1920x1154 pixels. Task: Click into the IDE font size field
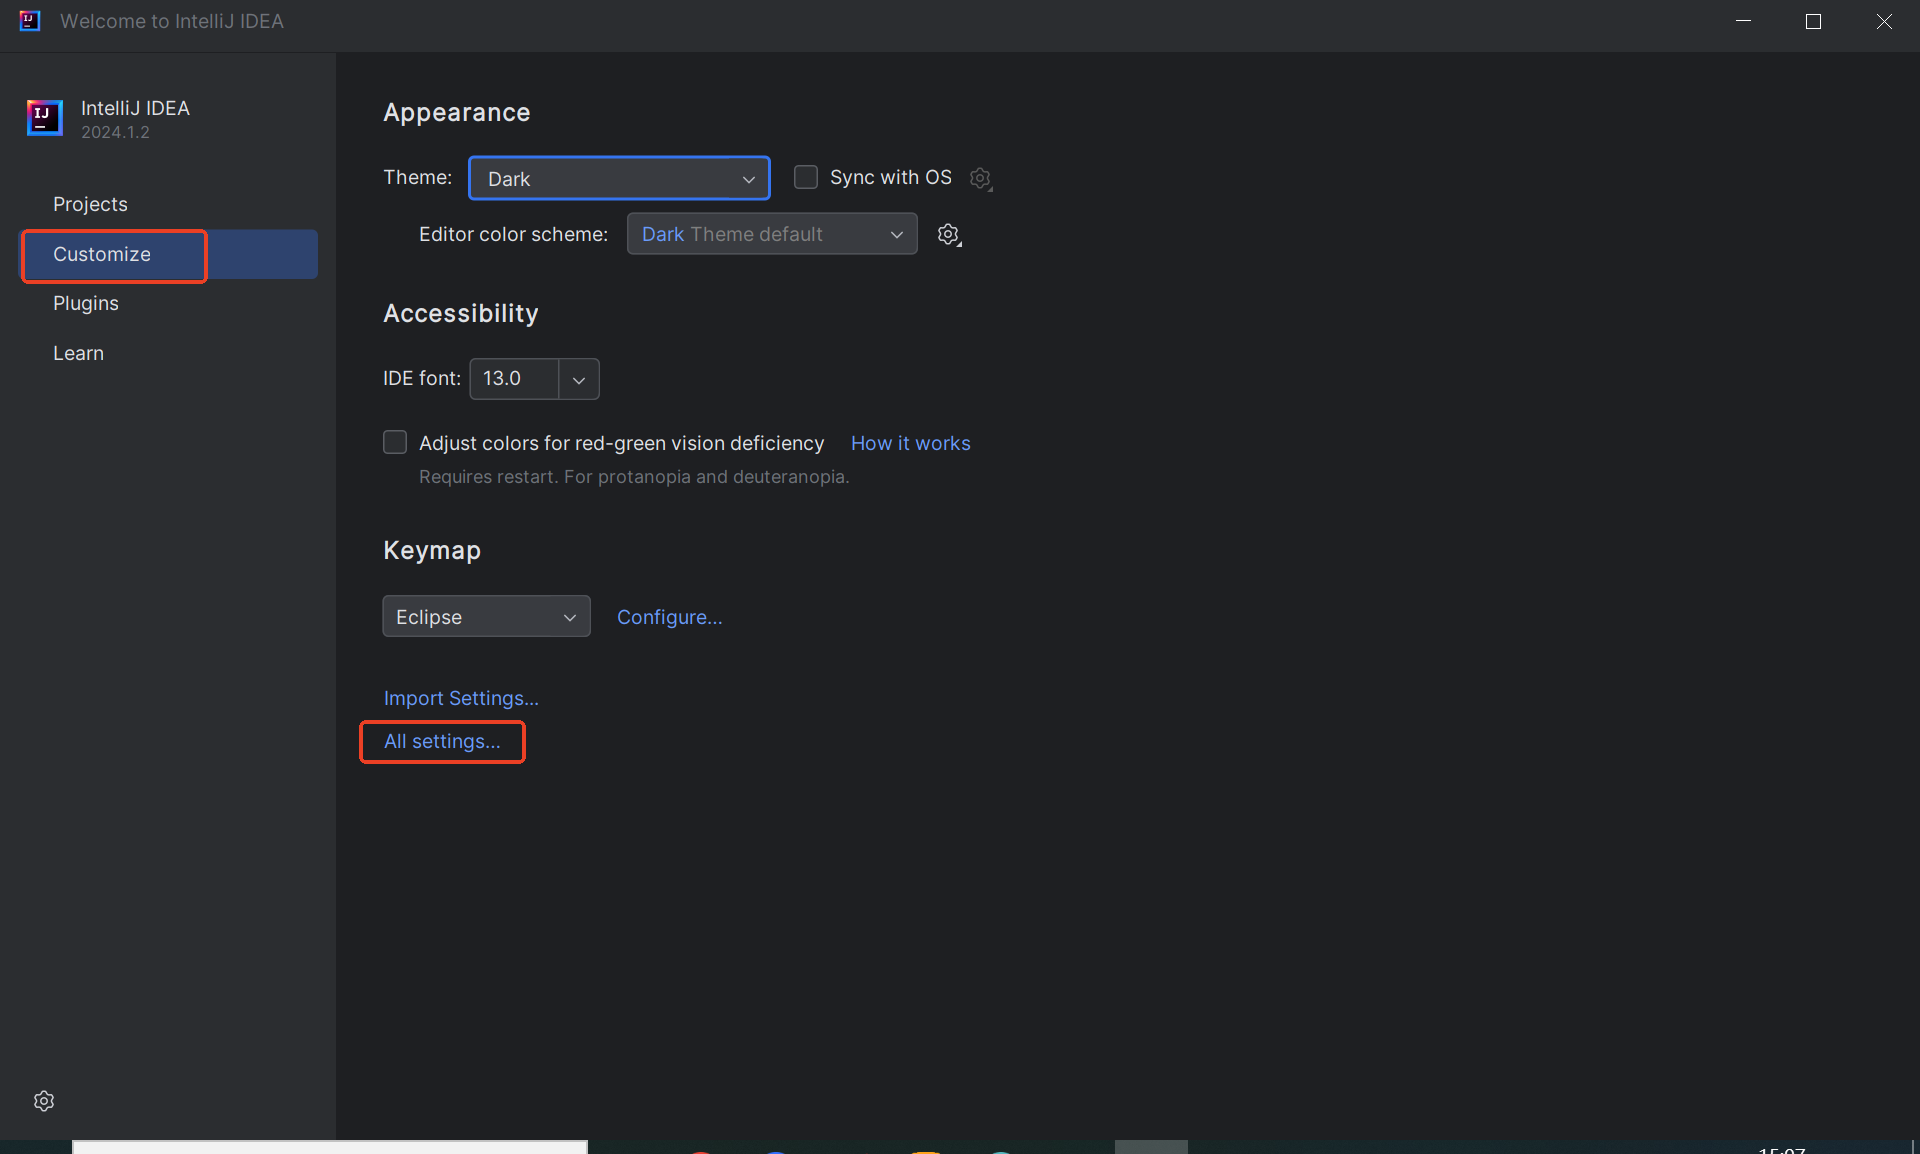coord(513,379)
